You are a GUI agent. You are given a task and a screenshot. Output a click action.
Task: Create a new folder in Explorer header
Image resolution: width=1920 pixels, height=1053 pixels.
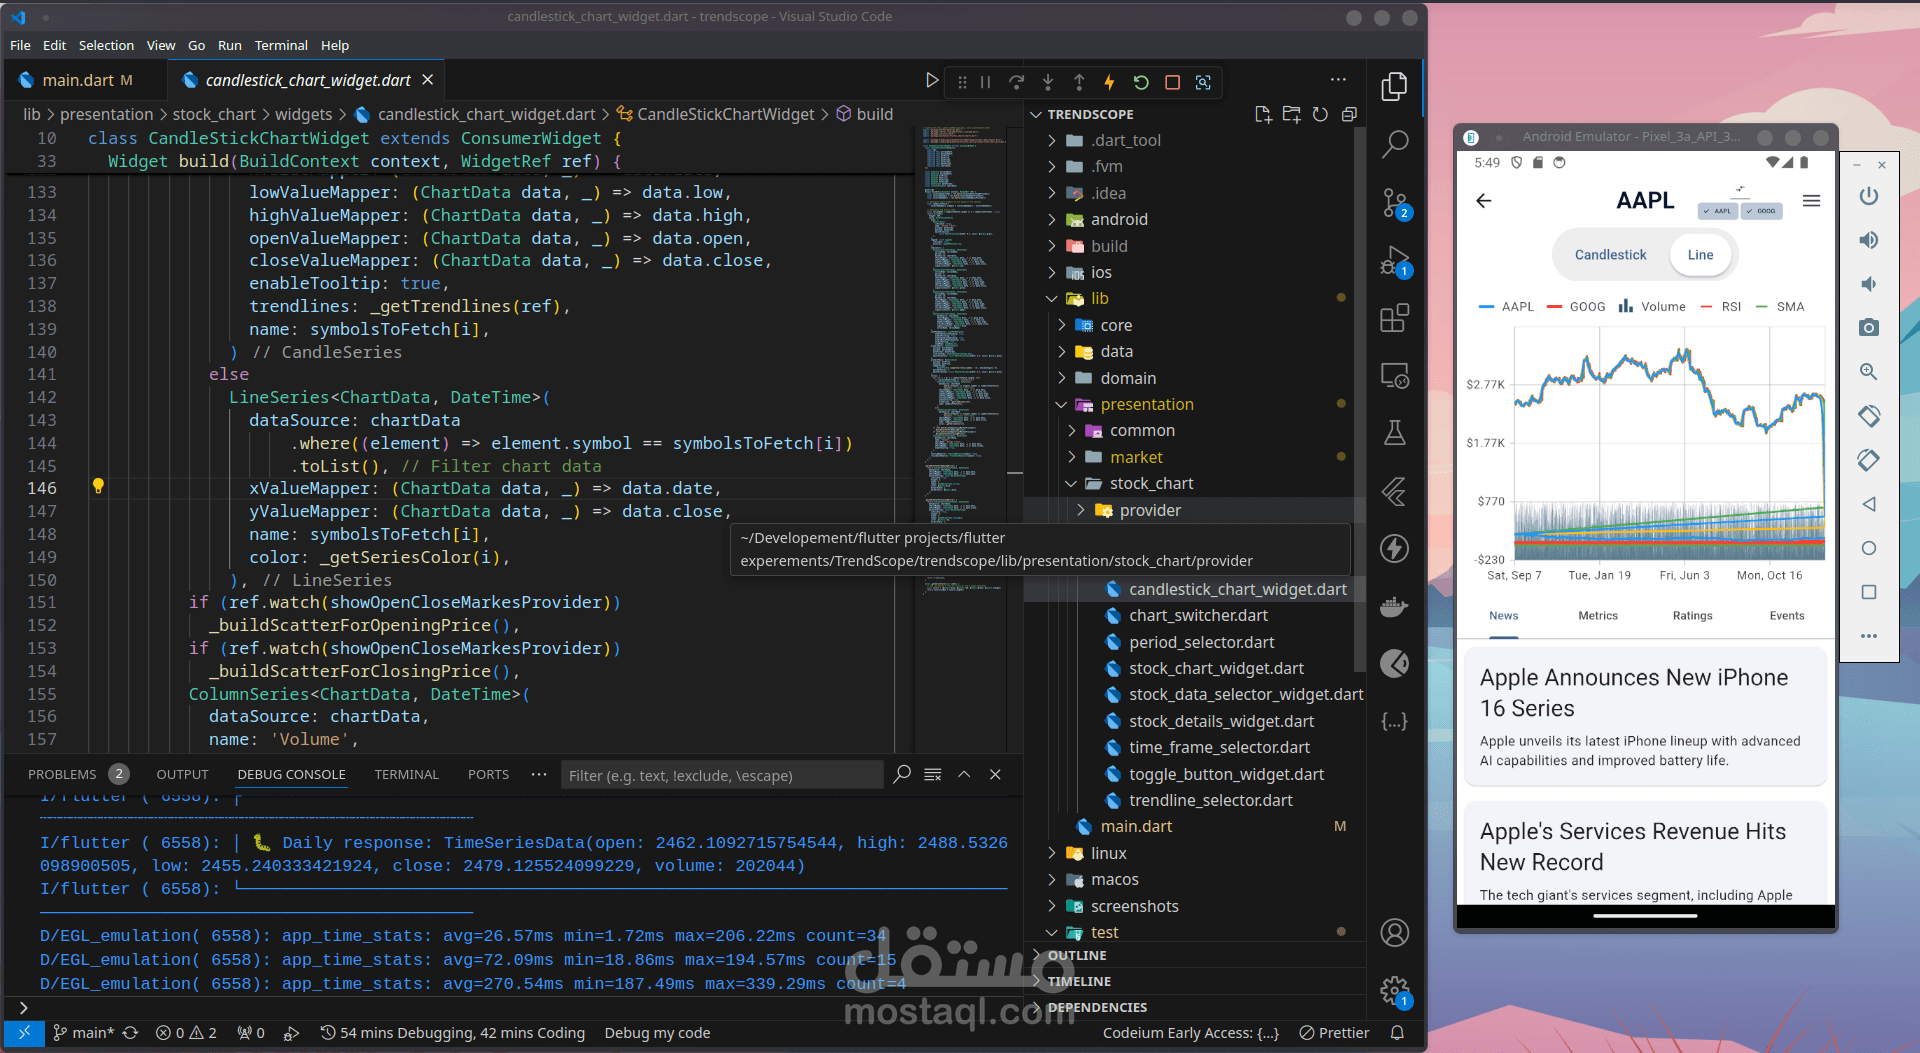tap(1292, 115)
